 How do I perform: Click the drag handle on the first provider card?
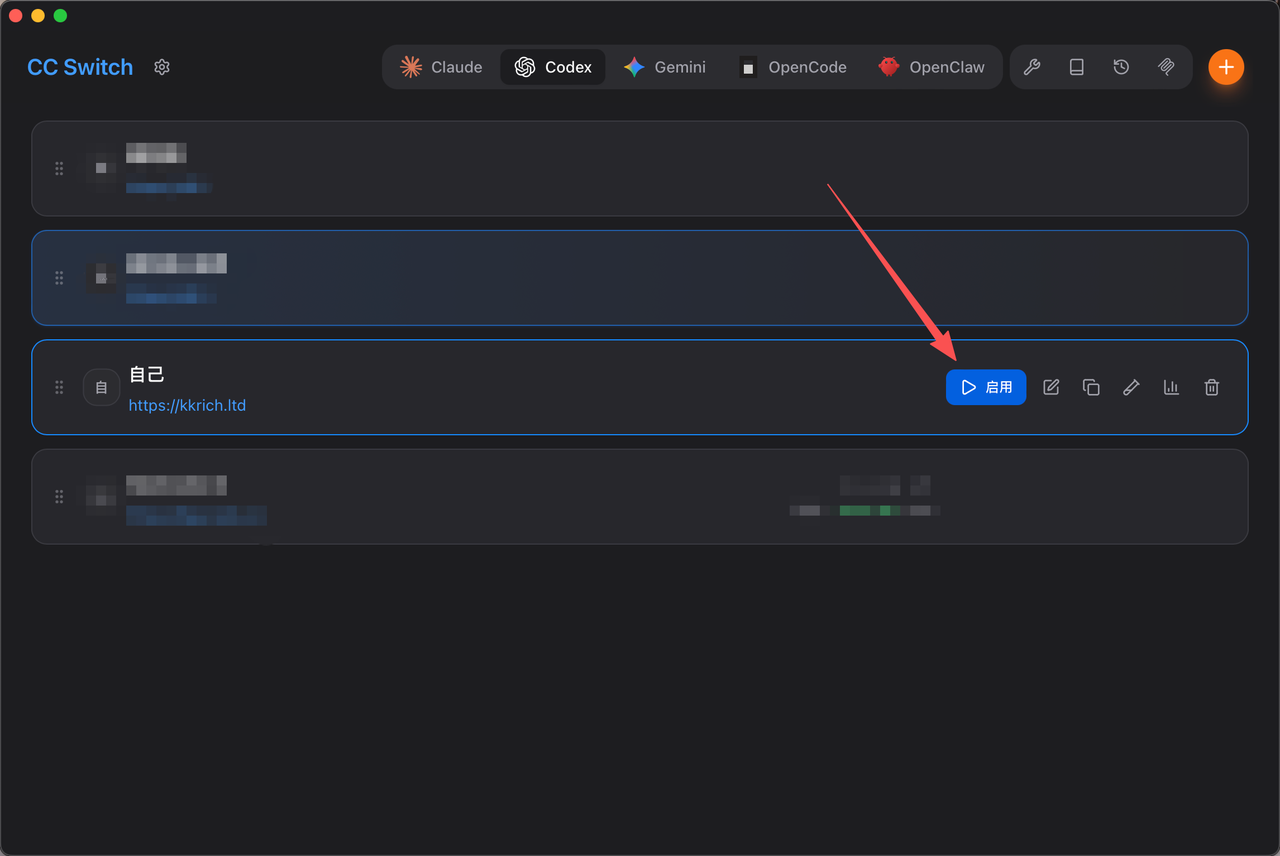tap(59, 169)
